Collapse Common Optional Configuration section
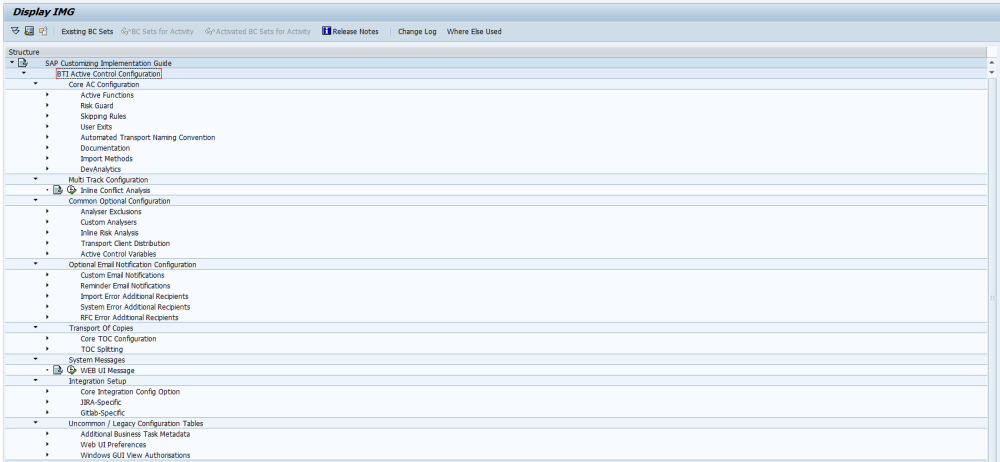 (36, 200)
